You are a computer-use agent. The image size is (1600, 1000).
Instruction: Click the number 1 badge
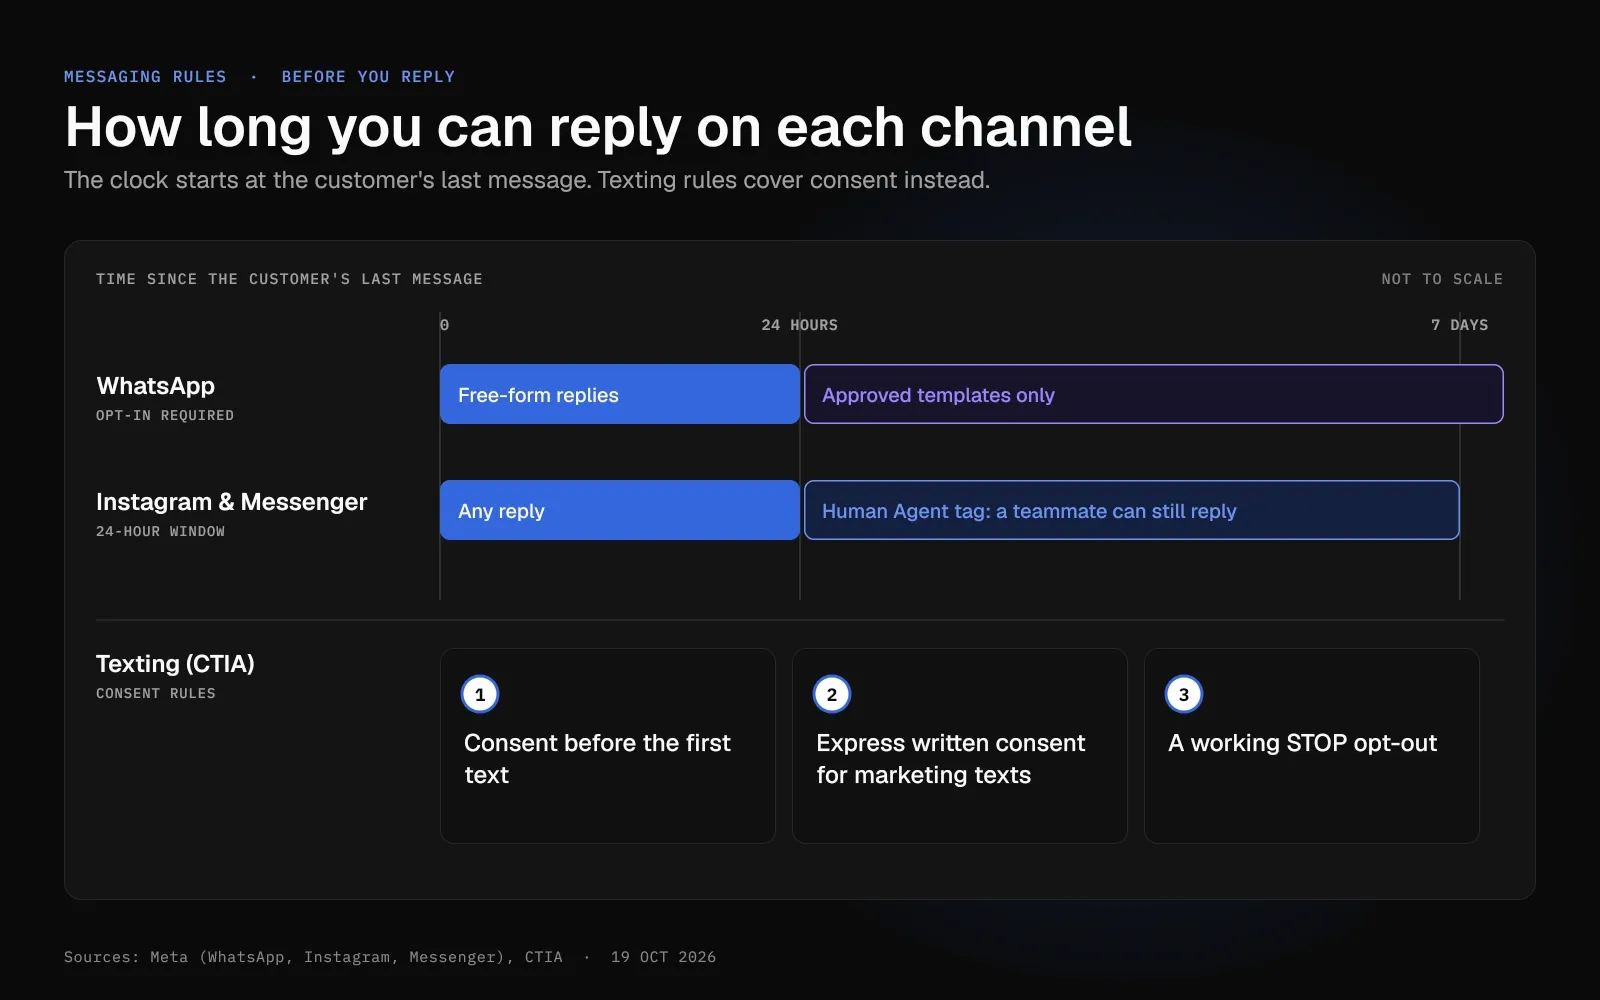[480, 694]
